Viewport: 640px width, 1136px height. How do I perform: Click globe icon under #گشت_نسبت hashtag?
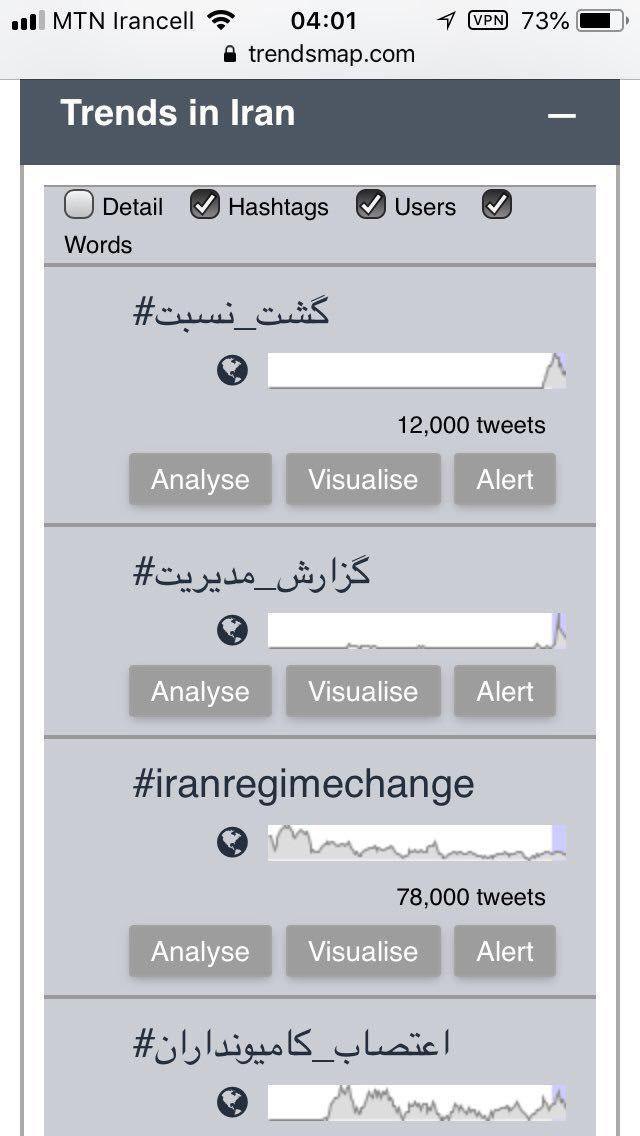point(232,371)
